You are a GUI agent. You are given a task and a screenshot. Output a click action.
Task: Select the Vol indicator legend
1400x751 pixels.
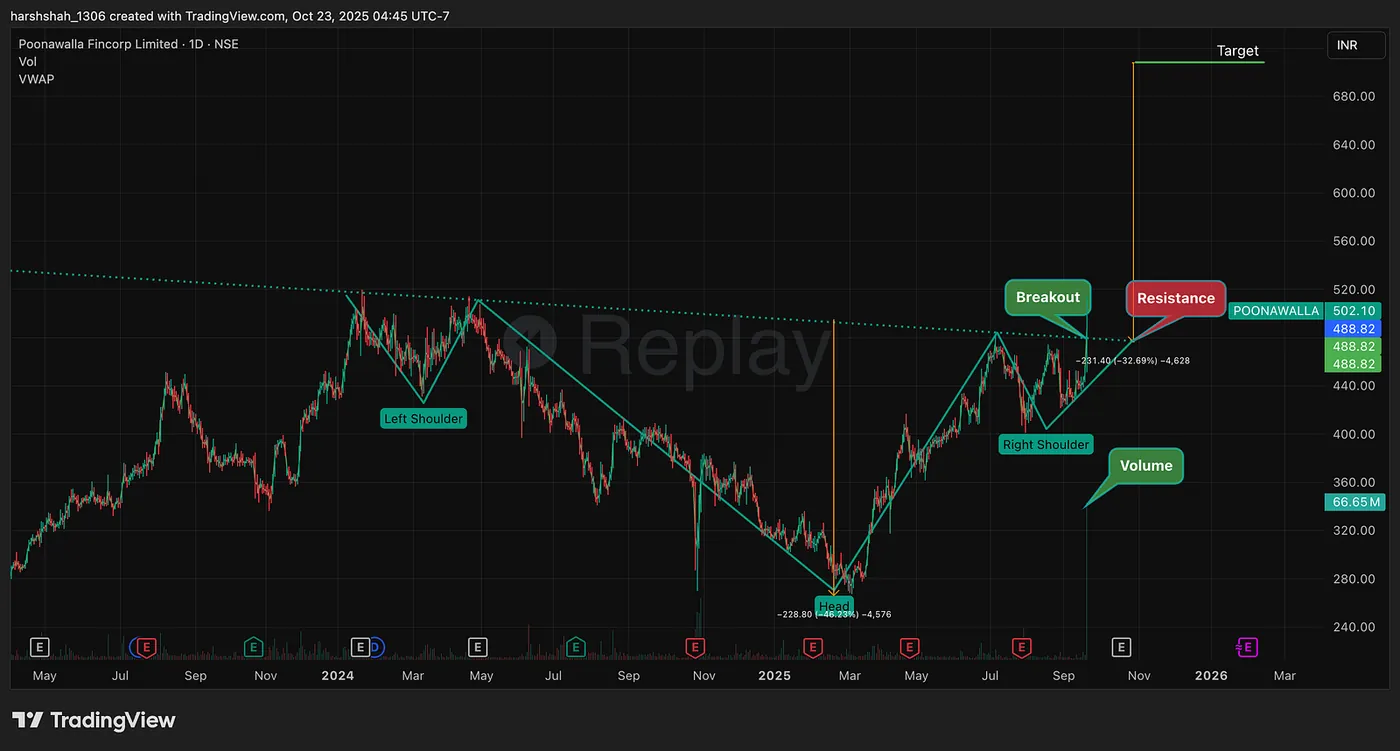click(28, 61)
